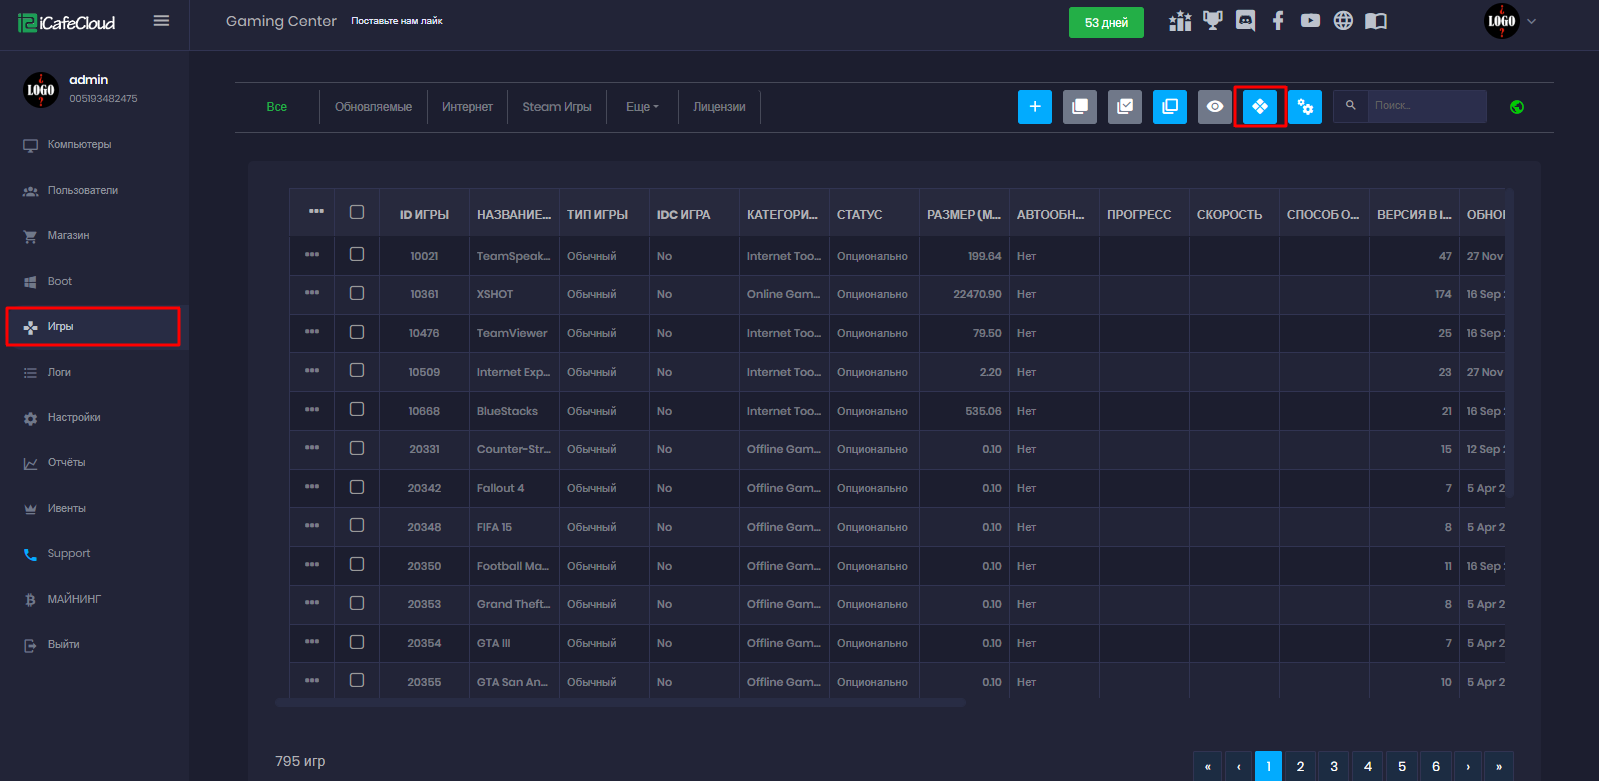1599x781 pixels.
Task: Open the rating stars icon in header
Action: (1180, 21)
